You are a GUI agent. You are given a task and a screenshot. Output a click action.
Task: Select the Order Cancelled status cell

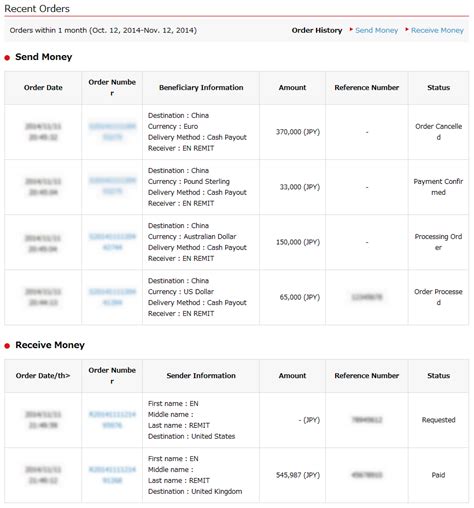(x=438, y=132)
